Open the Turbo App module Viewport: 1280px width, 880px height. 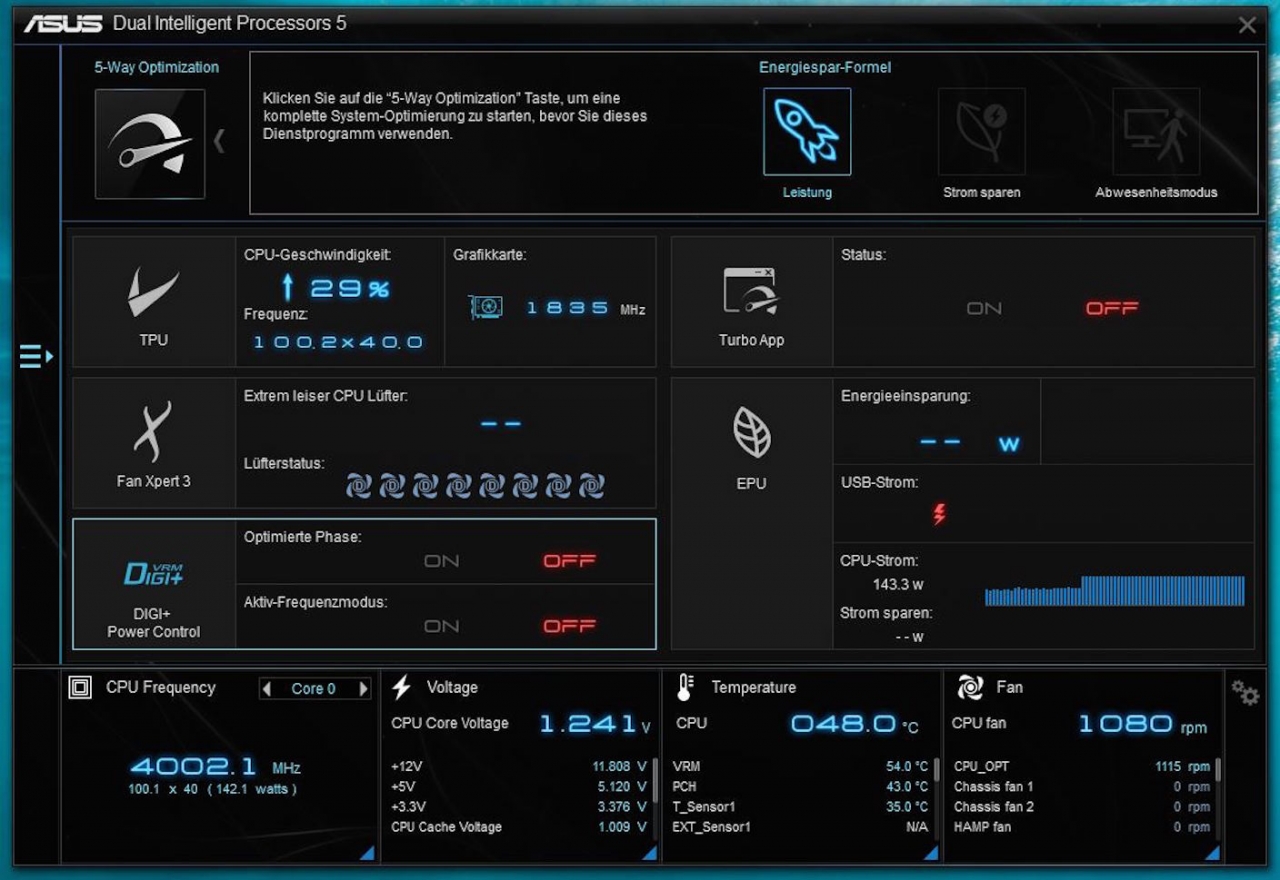coord(752,302)
